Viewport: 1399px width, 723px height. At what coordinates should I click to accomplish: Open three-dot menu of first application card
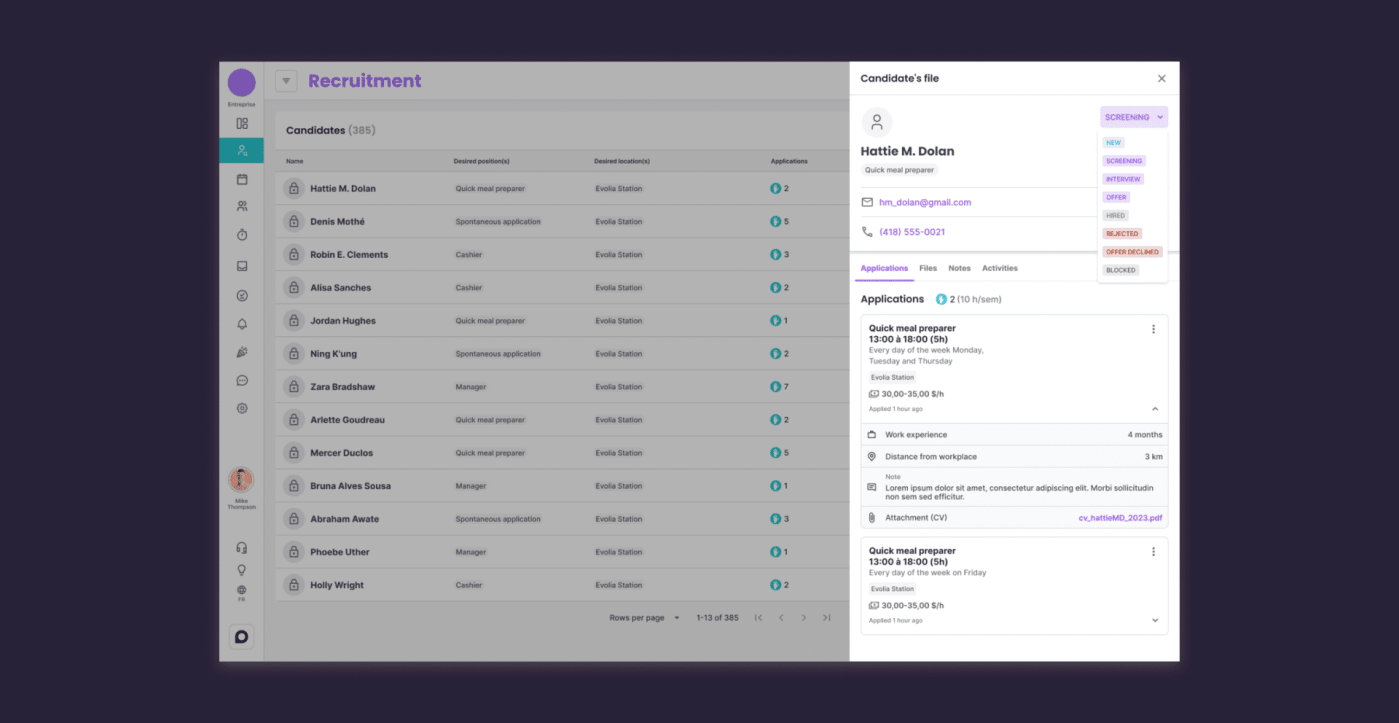point(1153,329)
